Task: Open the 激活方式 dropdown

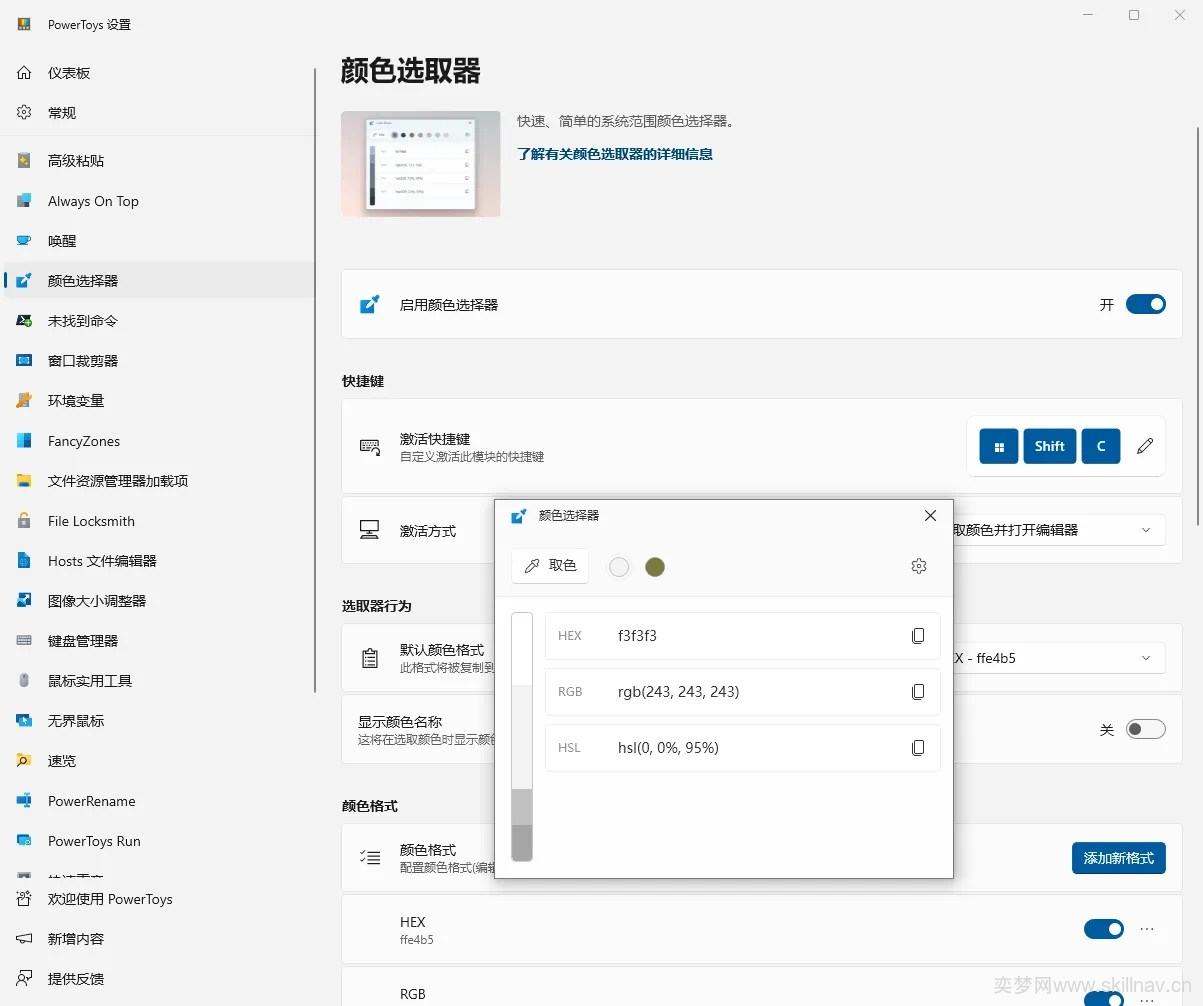Action: (x=1058, y=530)
